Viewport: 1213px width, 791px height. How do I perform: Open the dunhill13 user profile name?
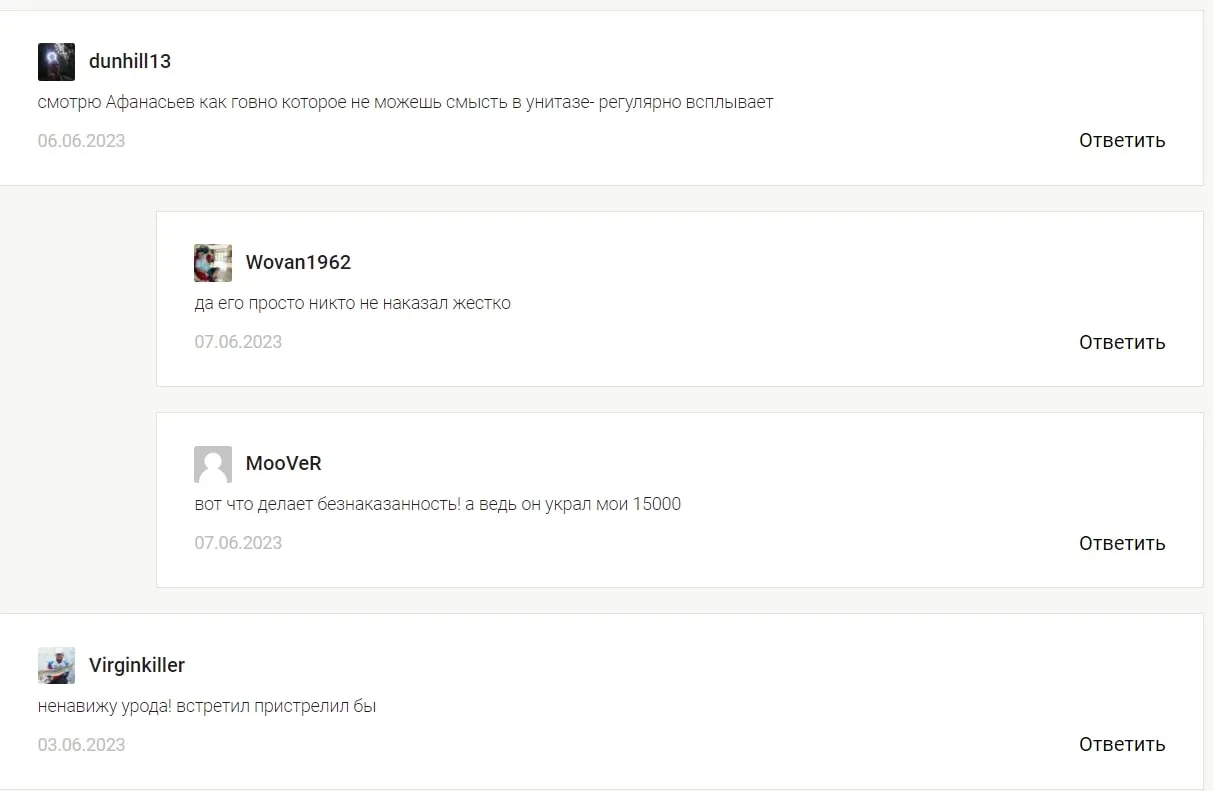coord(130,61)
